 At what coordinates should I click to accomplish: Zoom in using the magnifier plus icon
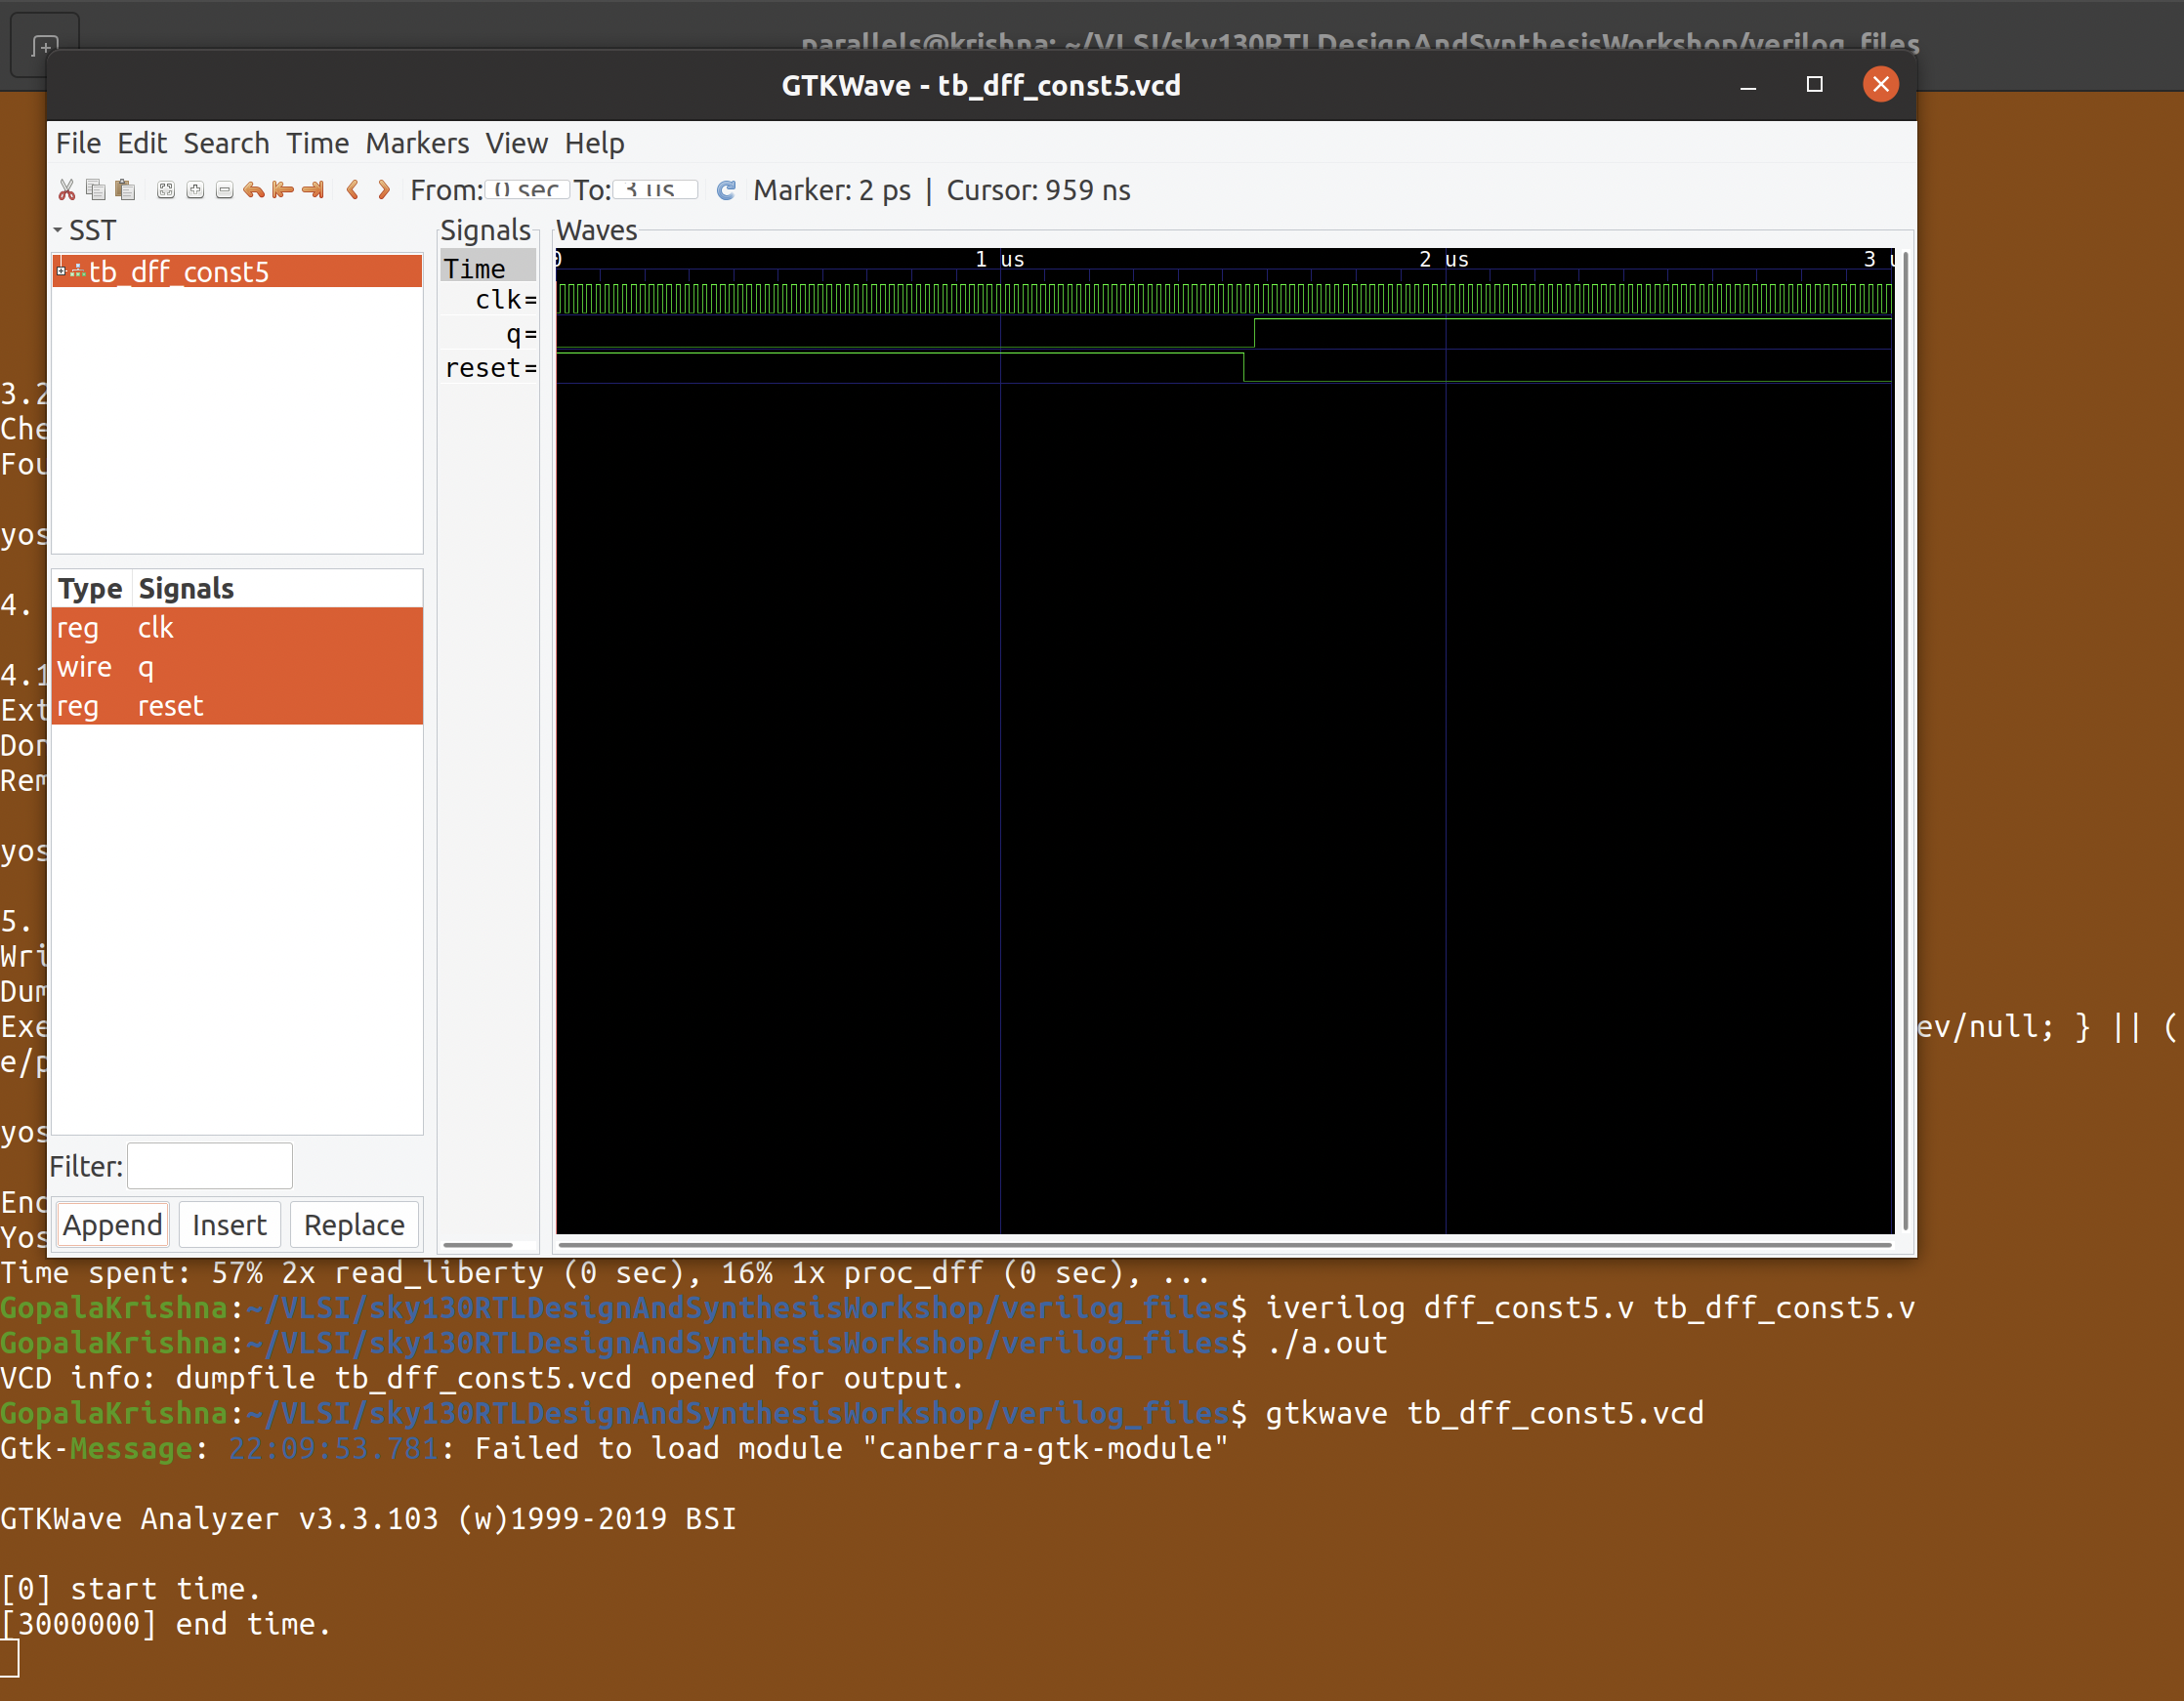tap(195, 190)
